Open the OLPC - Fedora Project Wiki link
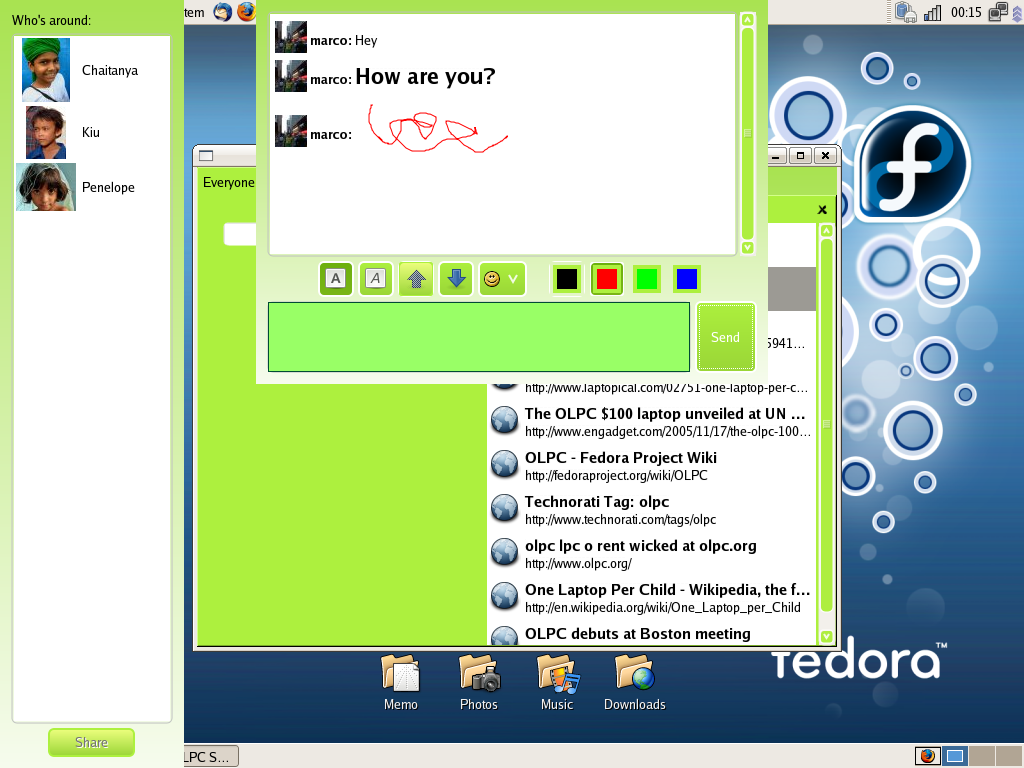The image size is (1024, 768). [x=620, y=458]
